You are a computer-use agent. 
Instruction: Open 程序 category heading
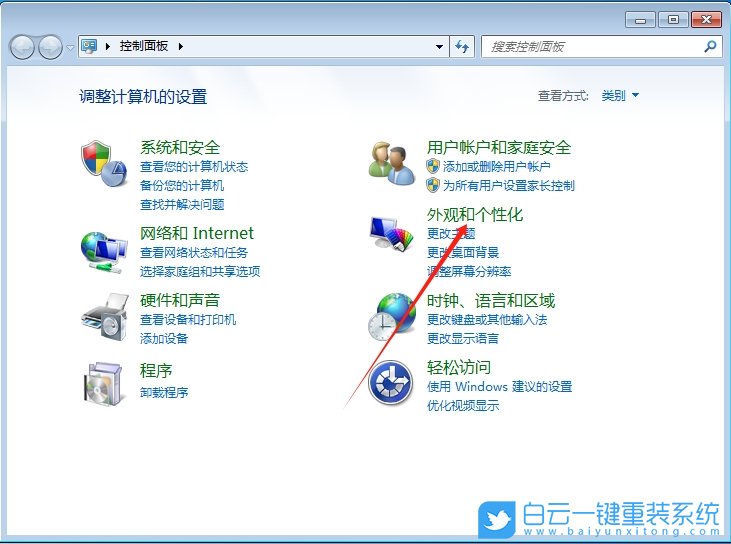(156, 371)
